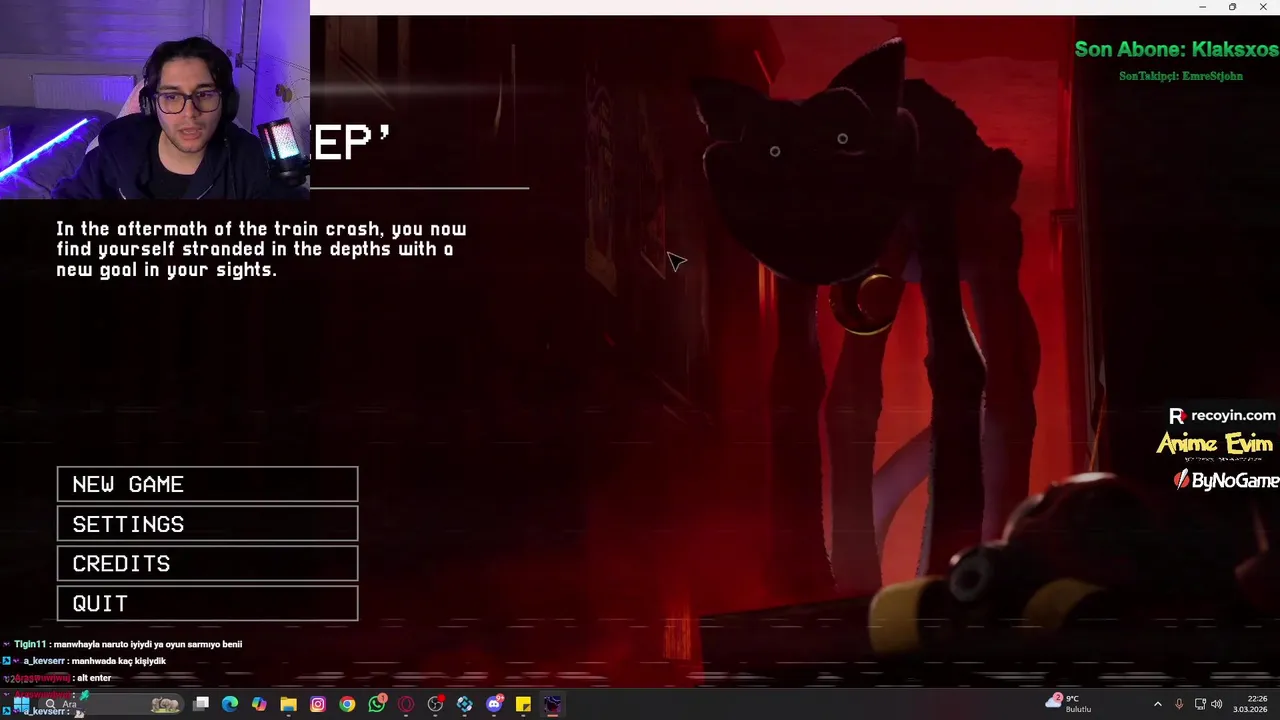The height and width of the screenshot is (720, 1280).
Task: Open WhatsApp from the taskbar
Action: pos(377,704)
